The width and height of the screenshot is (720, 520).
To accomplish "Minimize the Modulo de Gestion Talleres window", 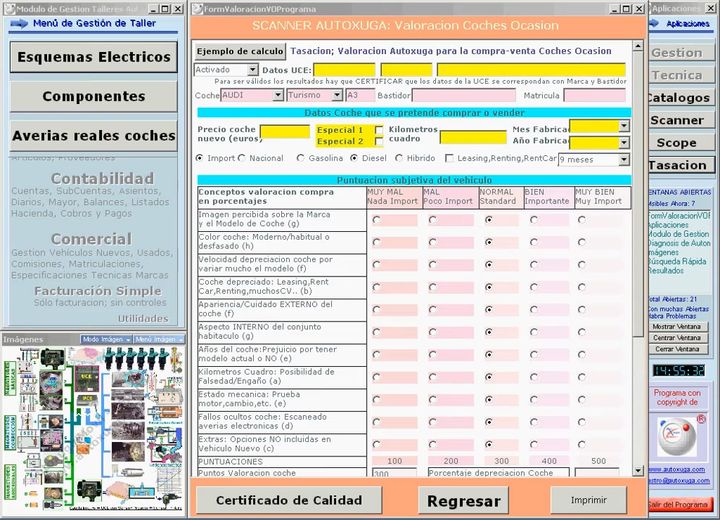I will [155, 9].
